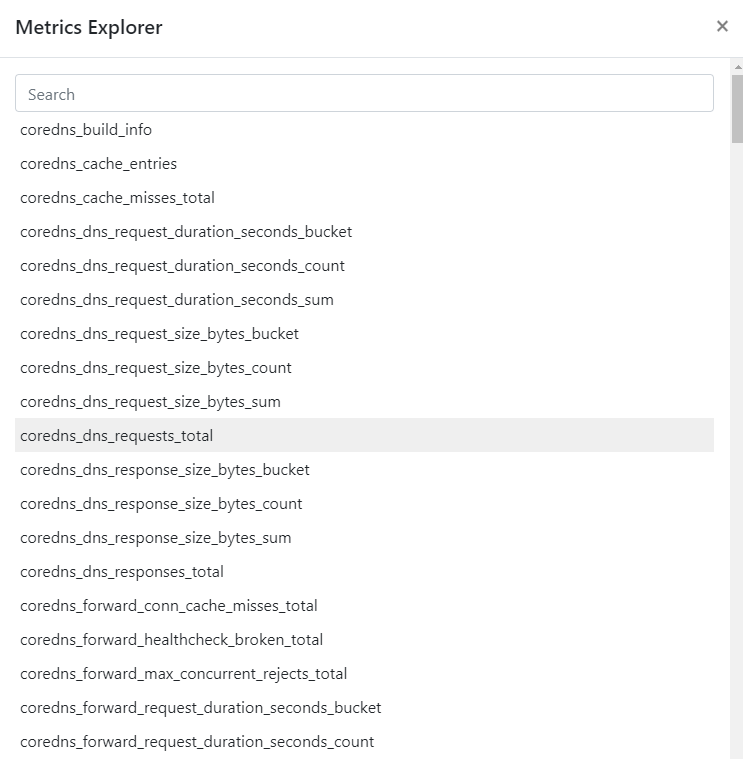The width and height of the screenshot is (743, 759).
Task: Select coredns_dns_request_size_bytes_bucket
Action: pyautogui.click(x=364, y=334)
